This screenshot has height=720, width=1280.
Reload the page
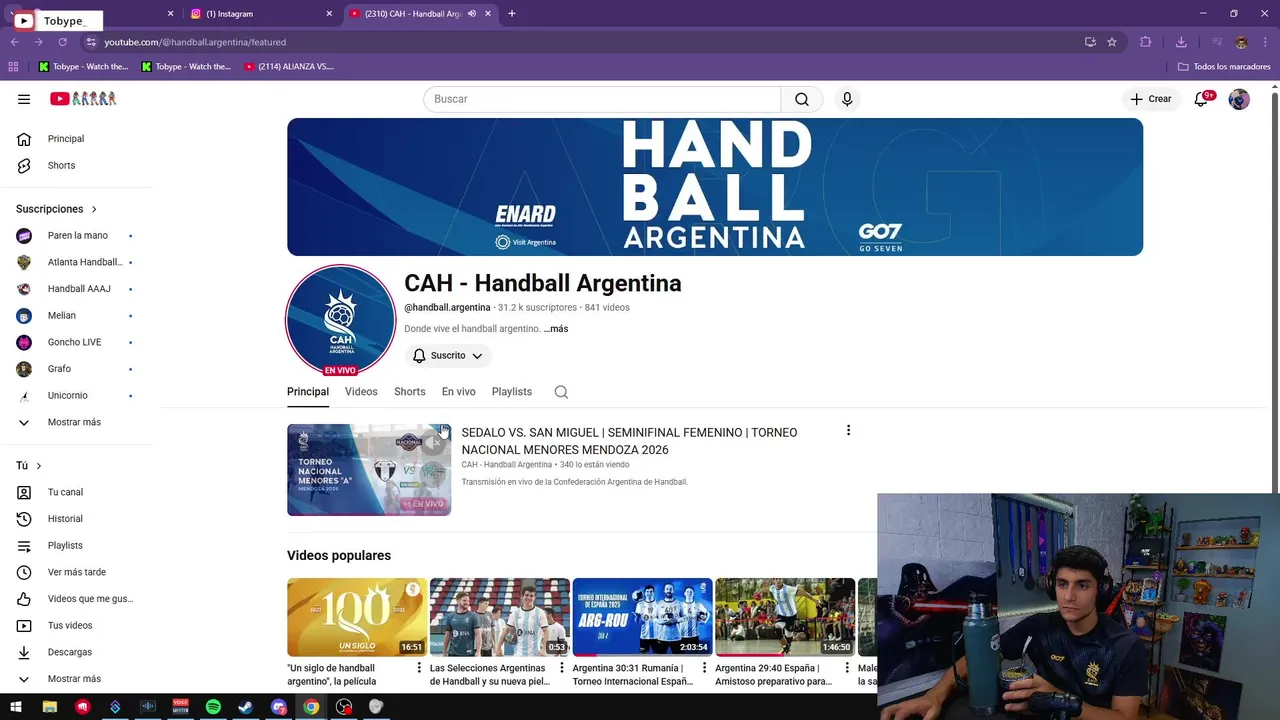click(x=62, y=42)
